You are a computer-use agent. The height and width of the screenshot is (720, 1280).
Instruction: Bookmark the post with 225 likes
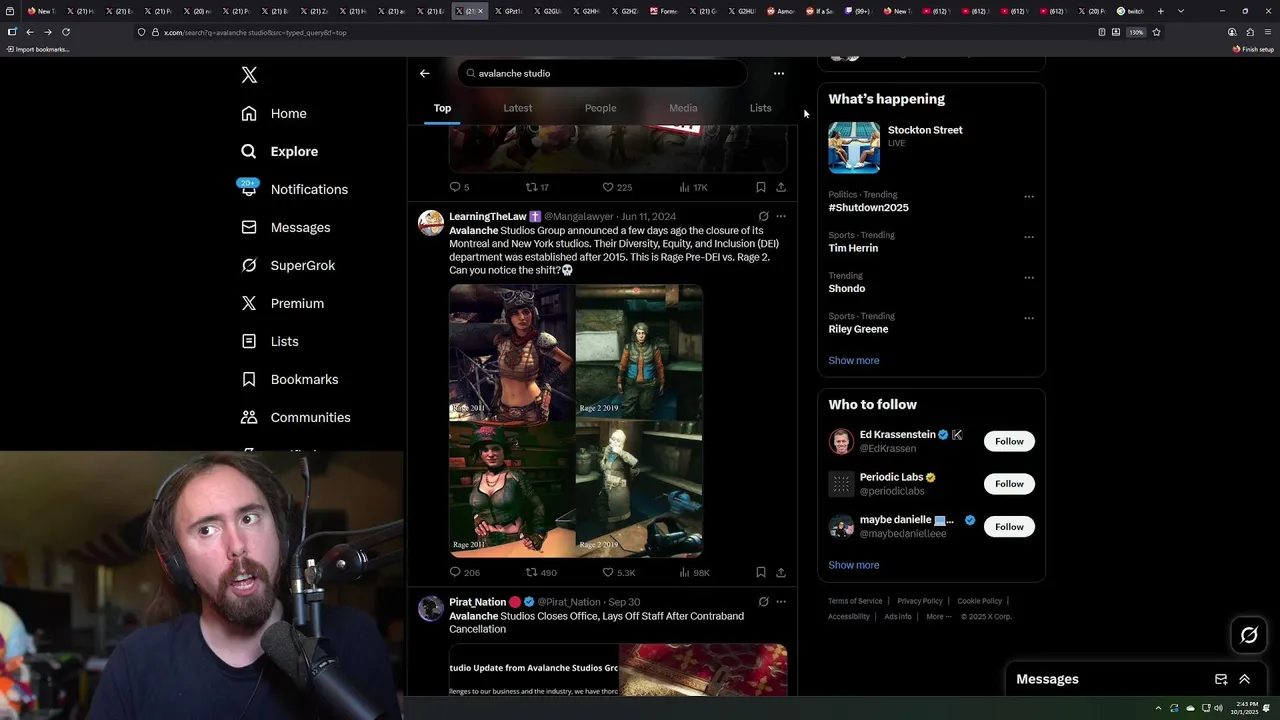click(x=761, y=187)
